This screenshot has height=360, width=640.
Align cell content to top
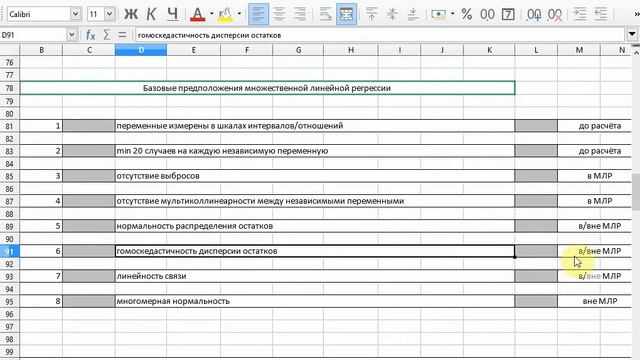coord(371,14)
